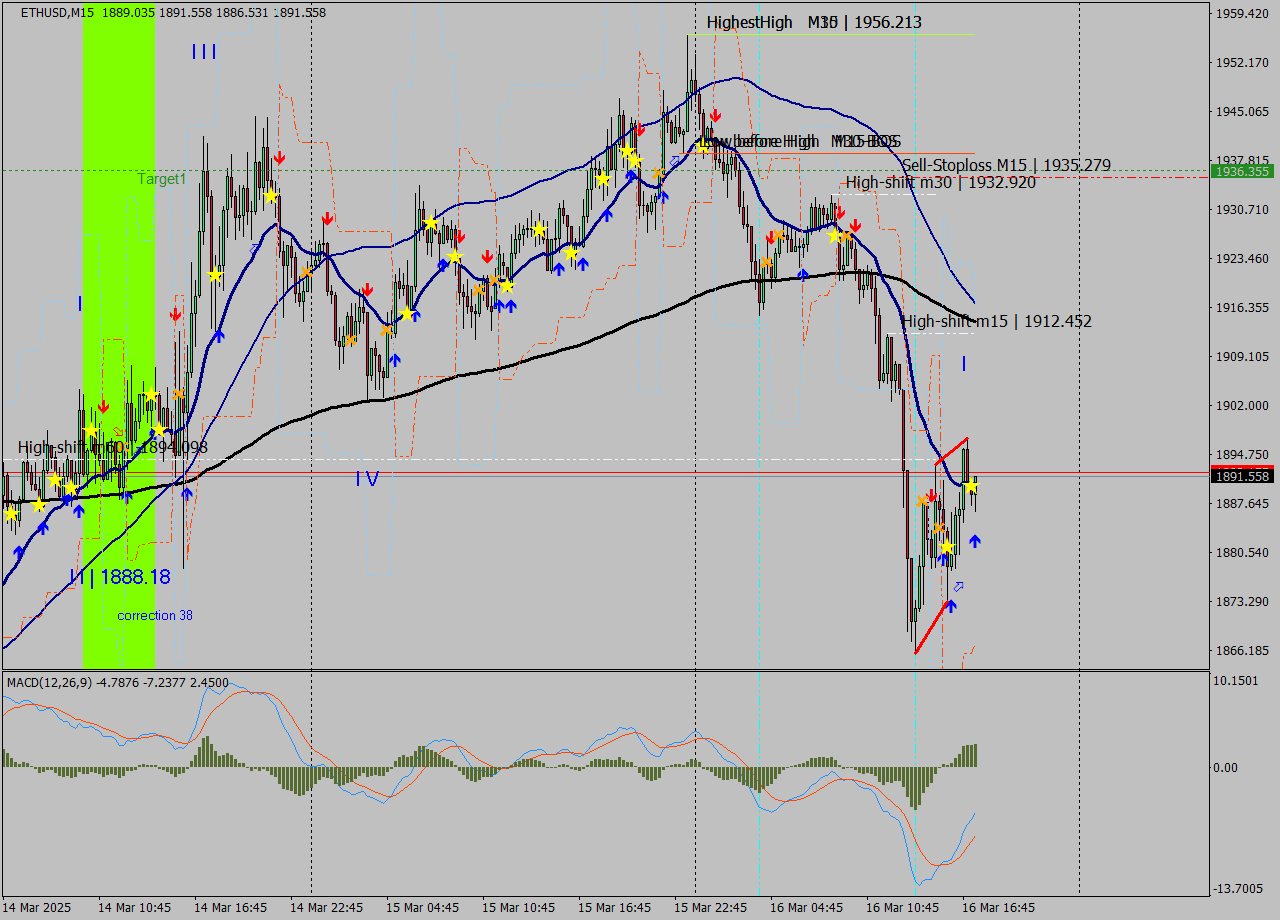Image resolution: width=1280 pixels, height=920 pixels.
Task: Click the II | 1888.18 text object
Action: click(118, 575)
